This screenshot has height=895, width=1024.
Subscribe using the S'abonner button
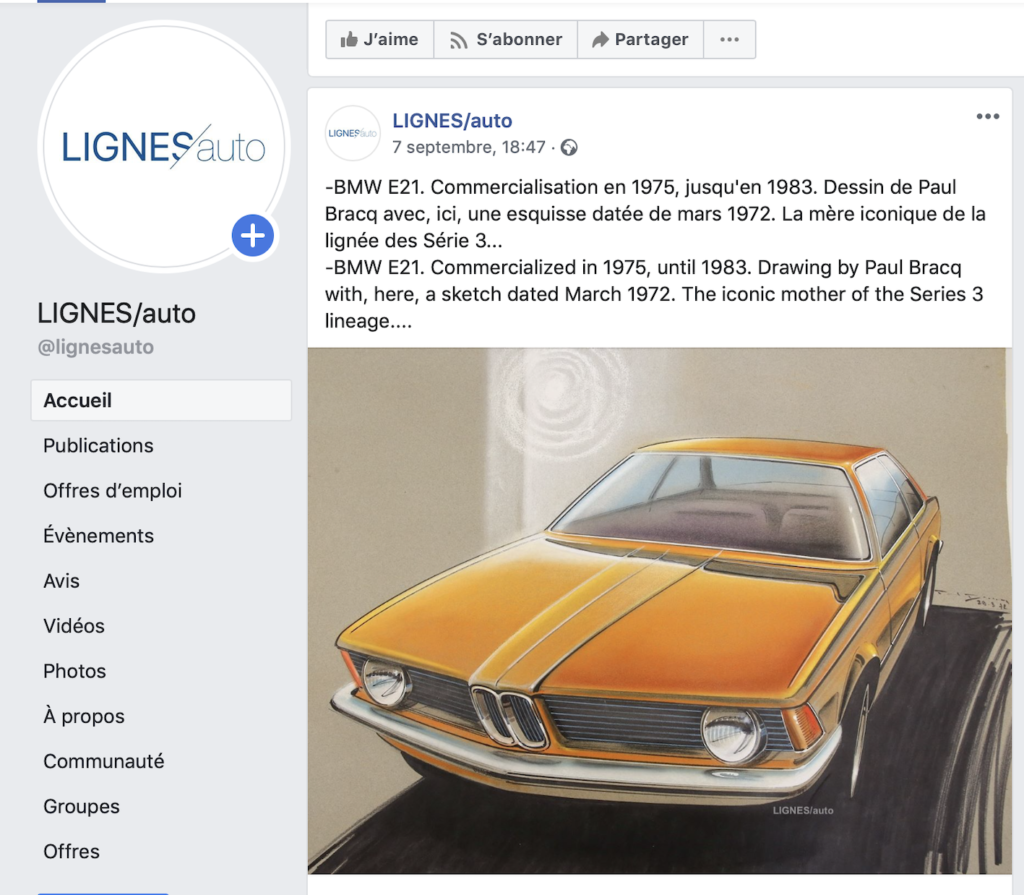(x=505, y=39)
